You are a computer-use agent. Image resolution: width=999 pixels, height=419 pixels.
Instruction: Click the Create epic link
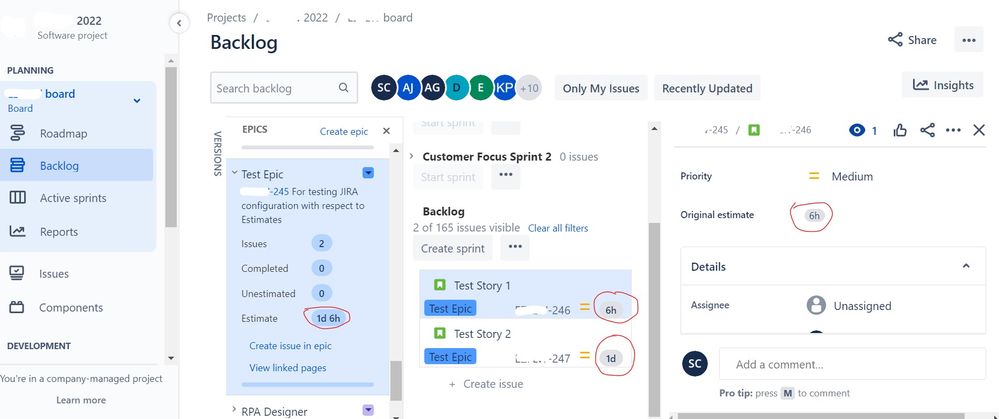point(344,131)
